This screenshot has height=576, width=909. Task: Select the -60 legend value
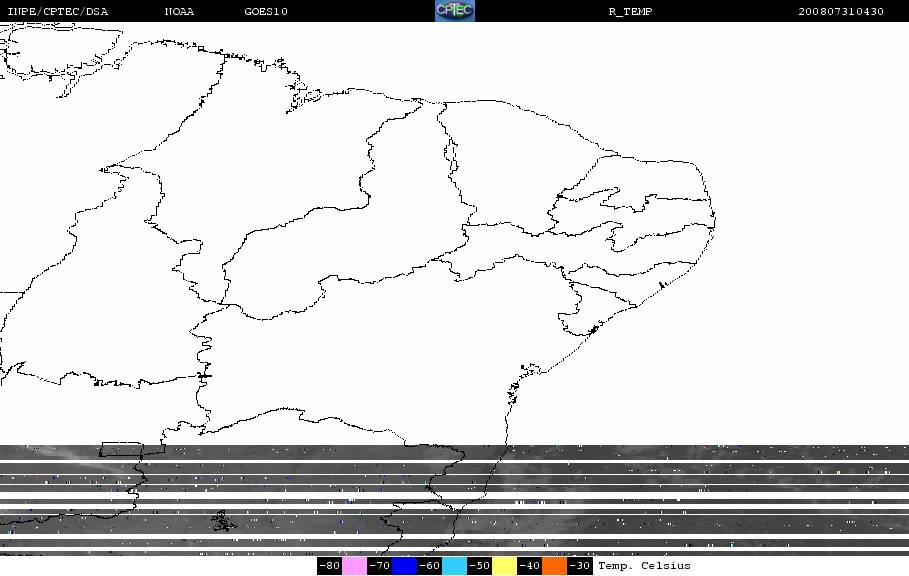click(430, 566)
